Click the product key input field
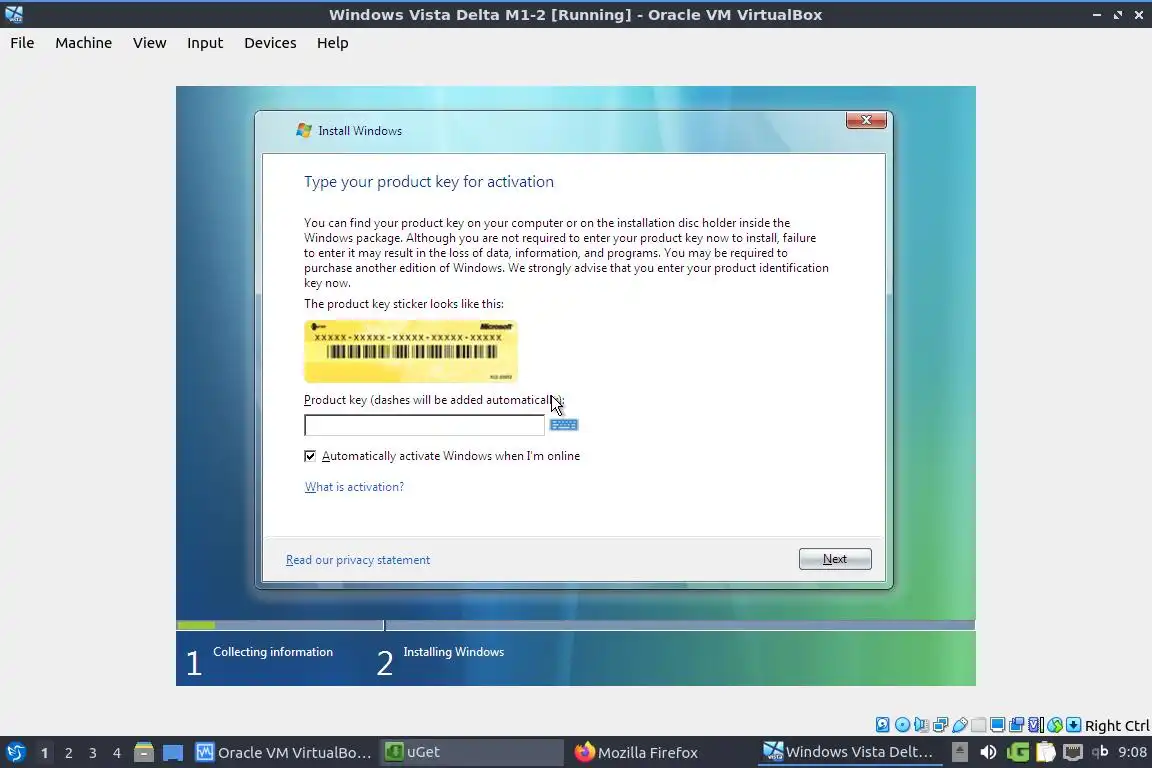Viewport: 1152px width, 768px height. coord(425,425)
